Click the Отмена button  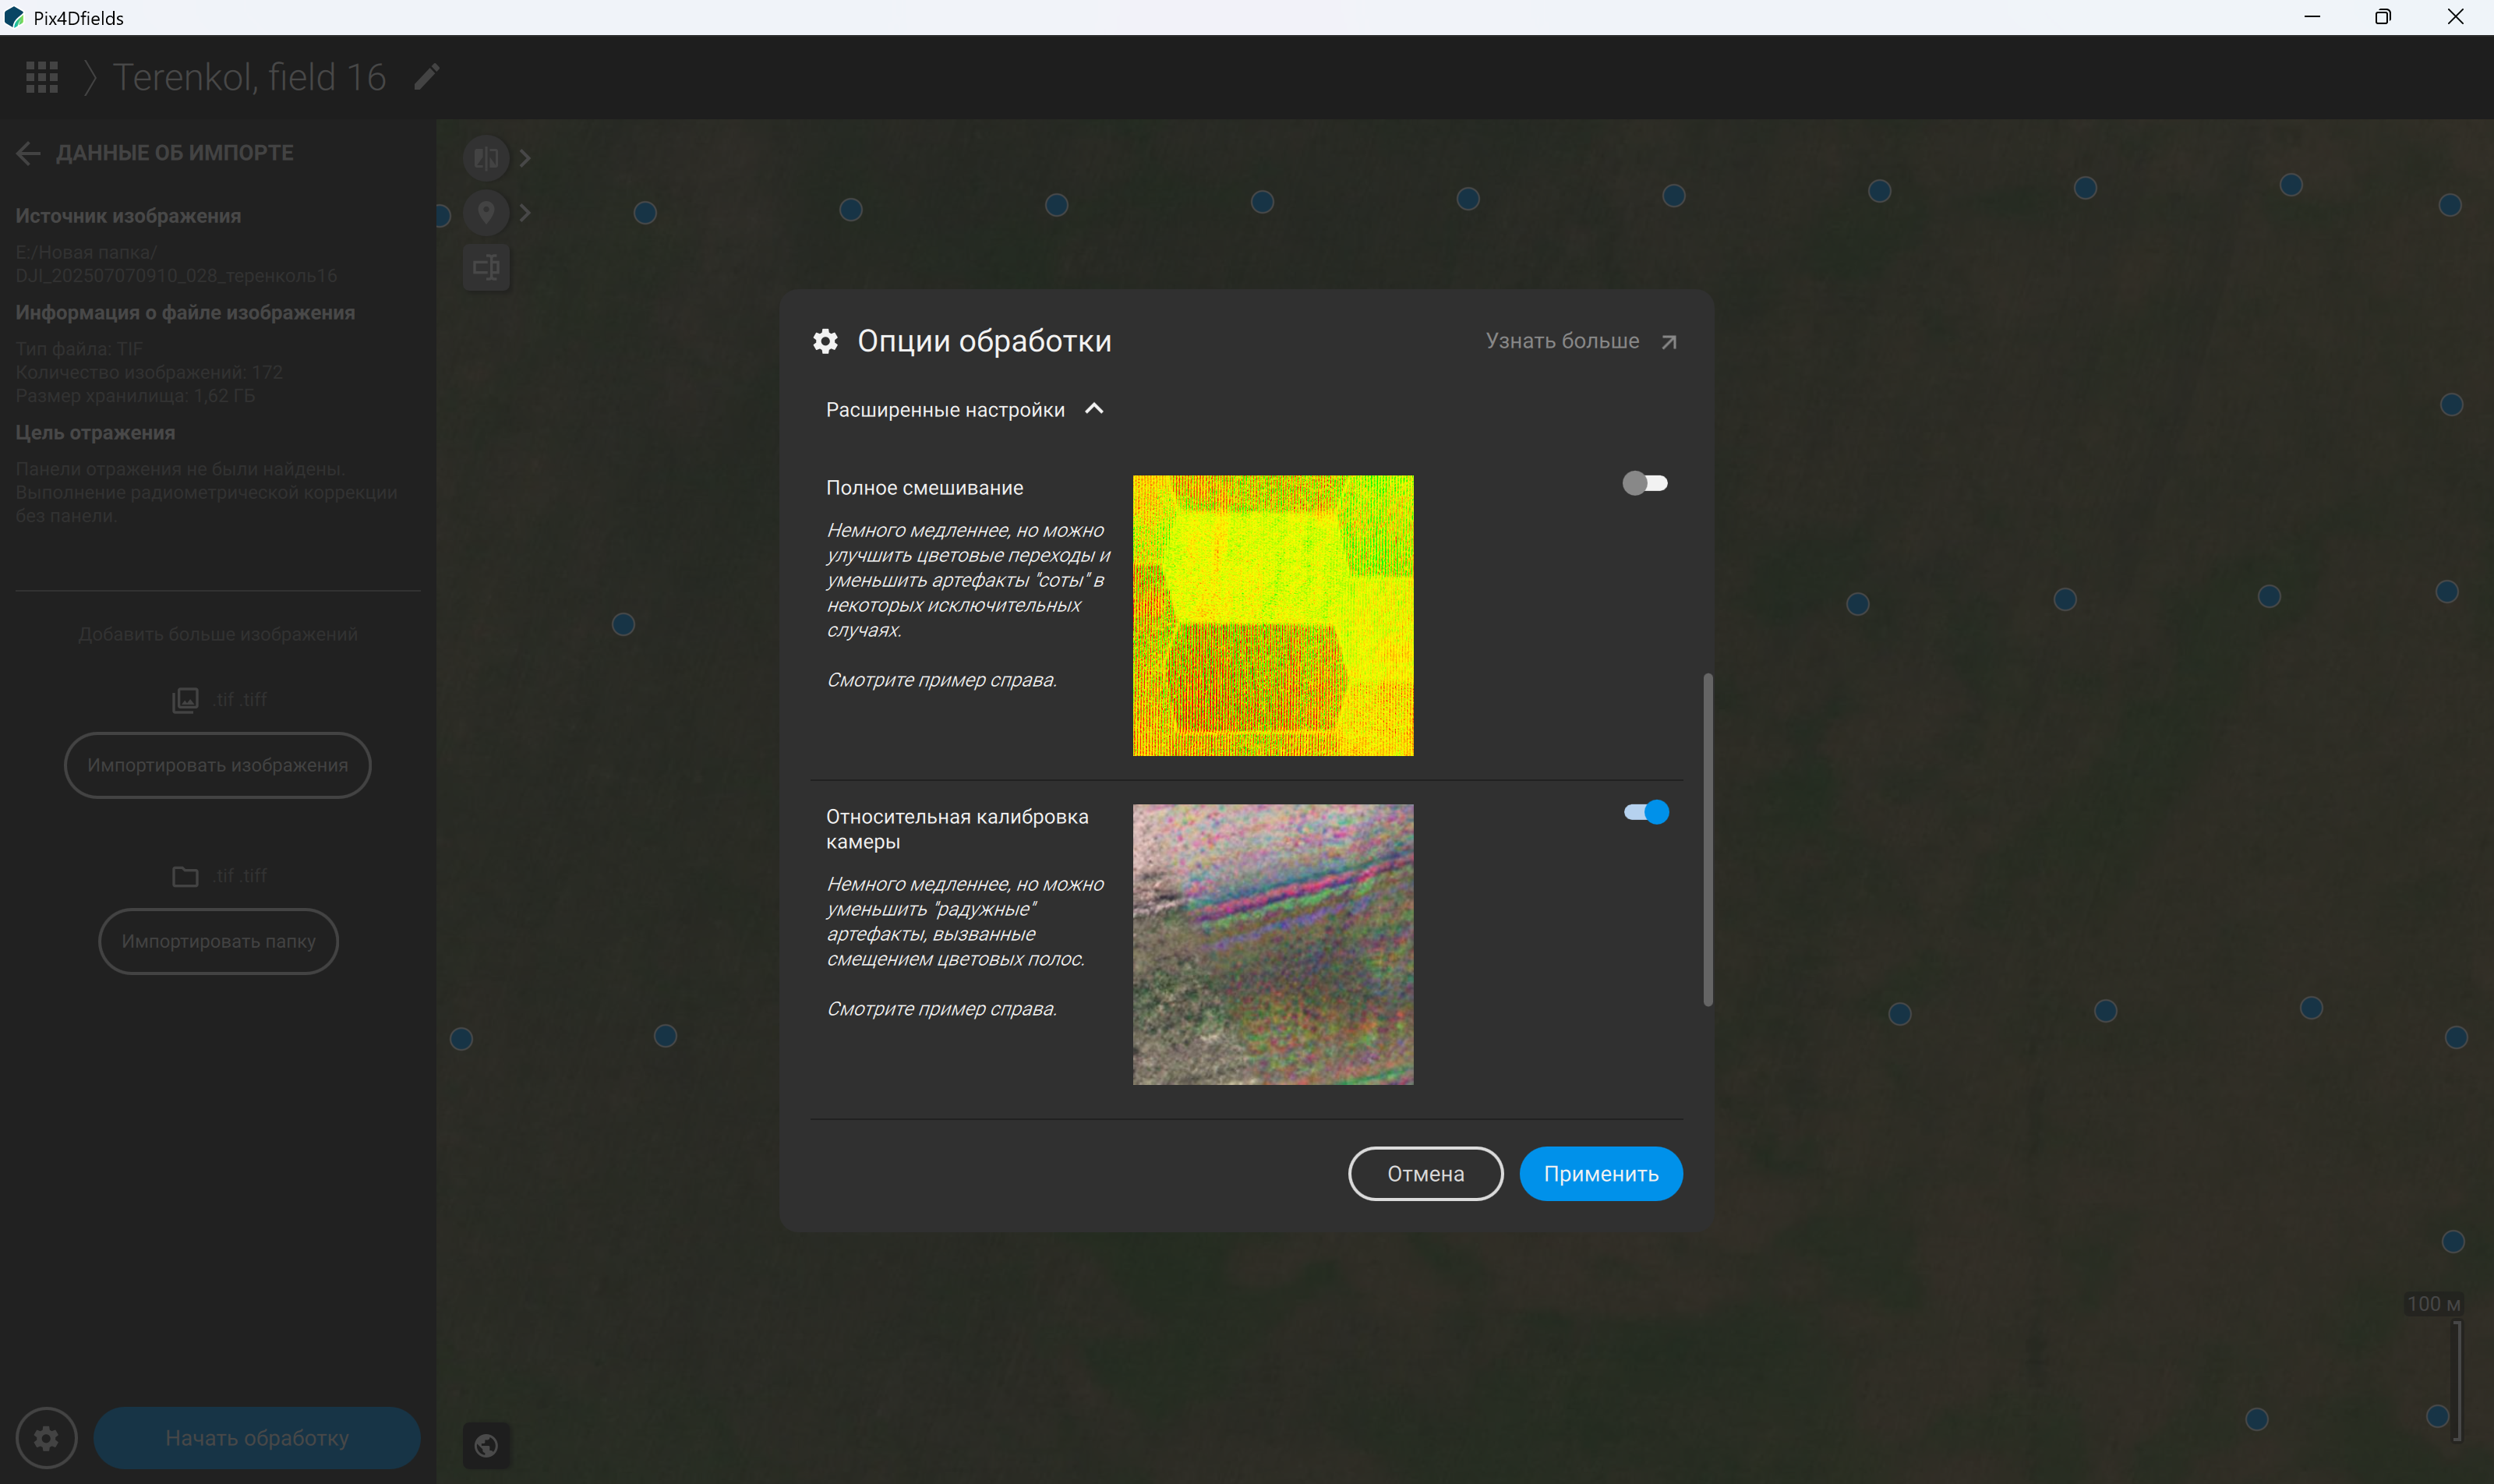coord(1425,1174)
